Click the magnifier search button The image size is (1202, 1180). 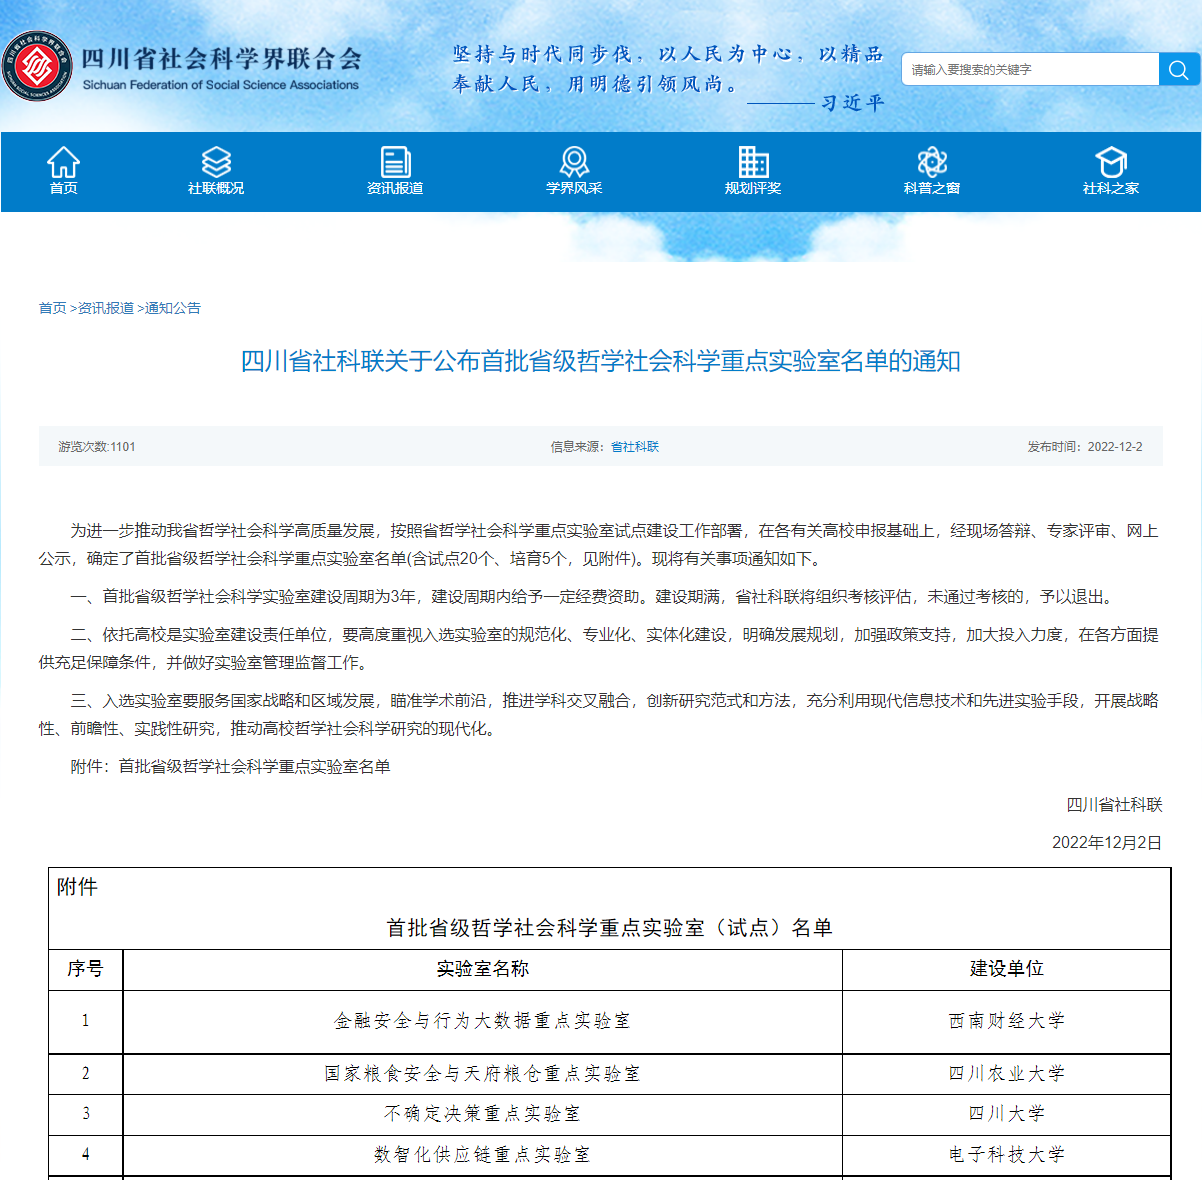point(1179,69)
